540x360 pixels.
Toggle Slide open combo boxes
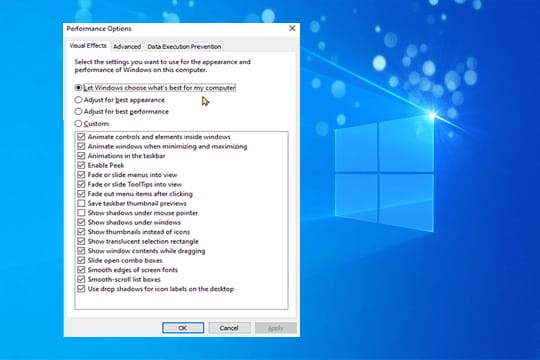point(81,260)
